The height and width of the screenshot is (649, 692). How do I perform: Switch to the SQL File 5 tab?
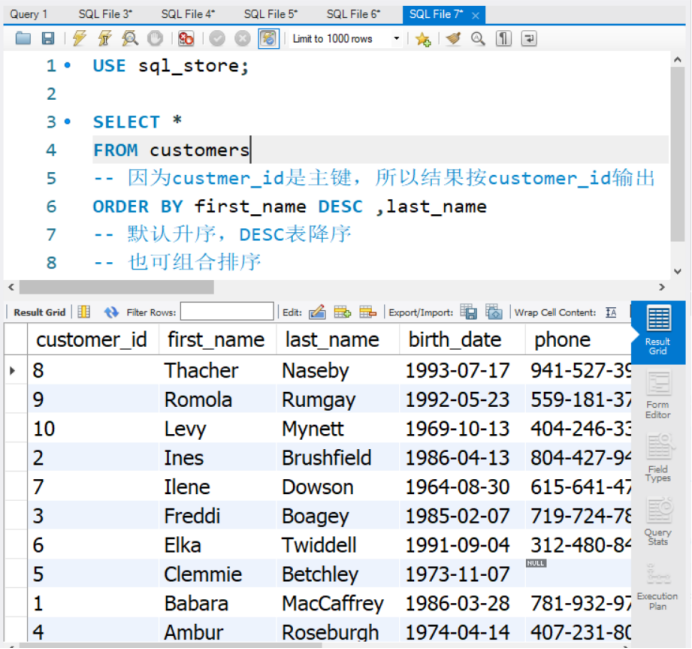tap(270, 14)
